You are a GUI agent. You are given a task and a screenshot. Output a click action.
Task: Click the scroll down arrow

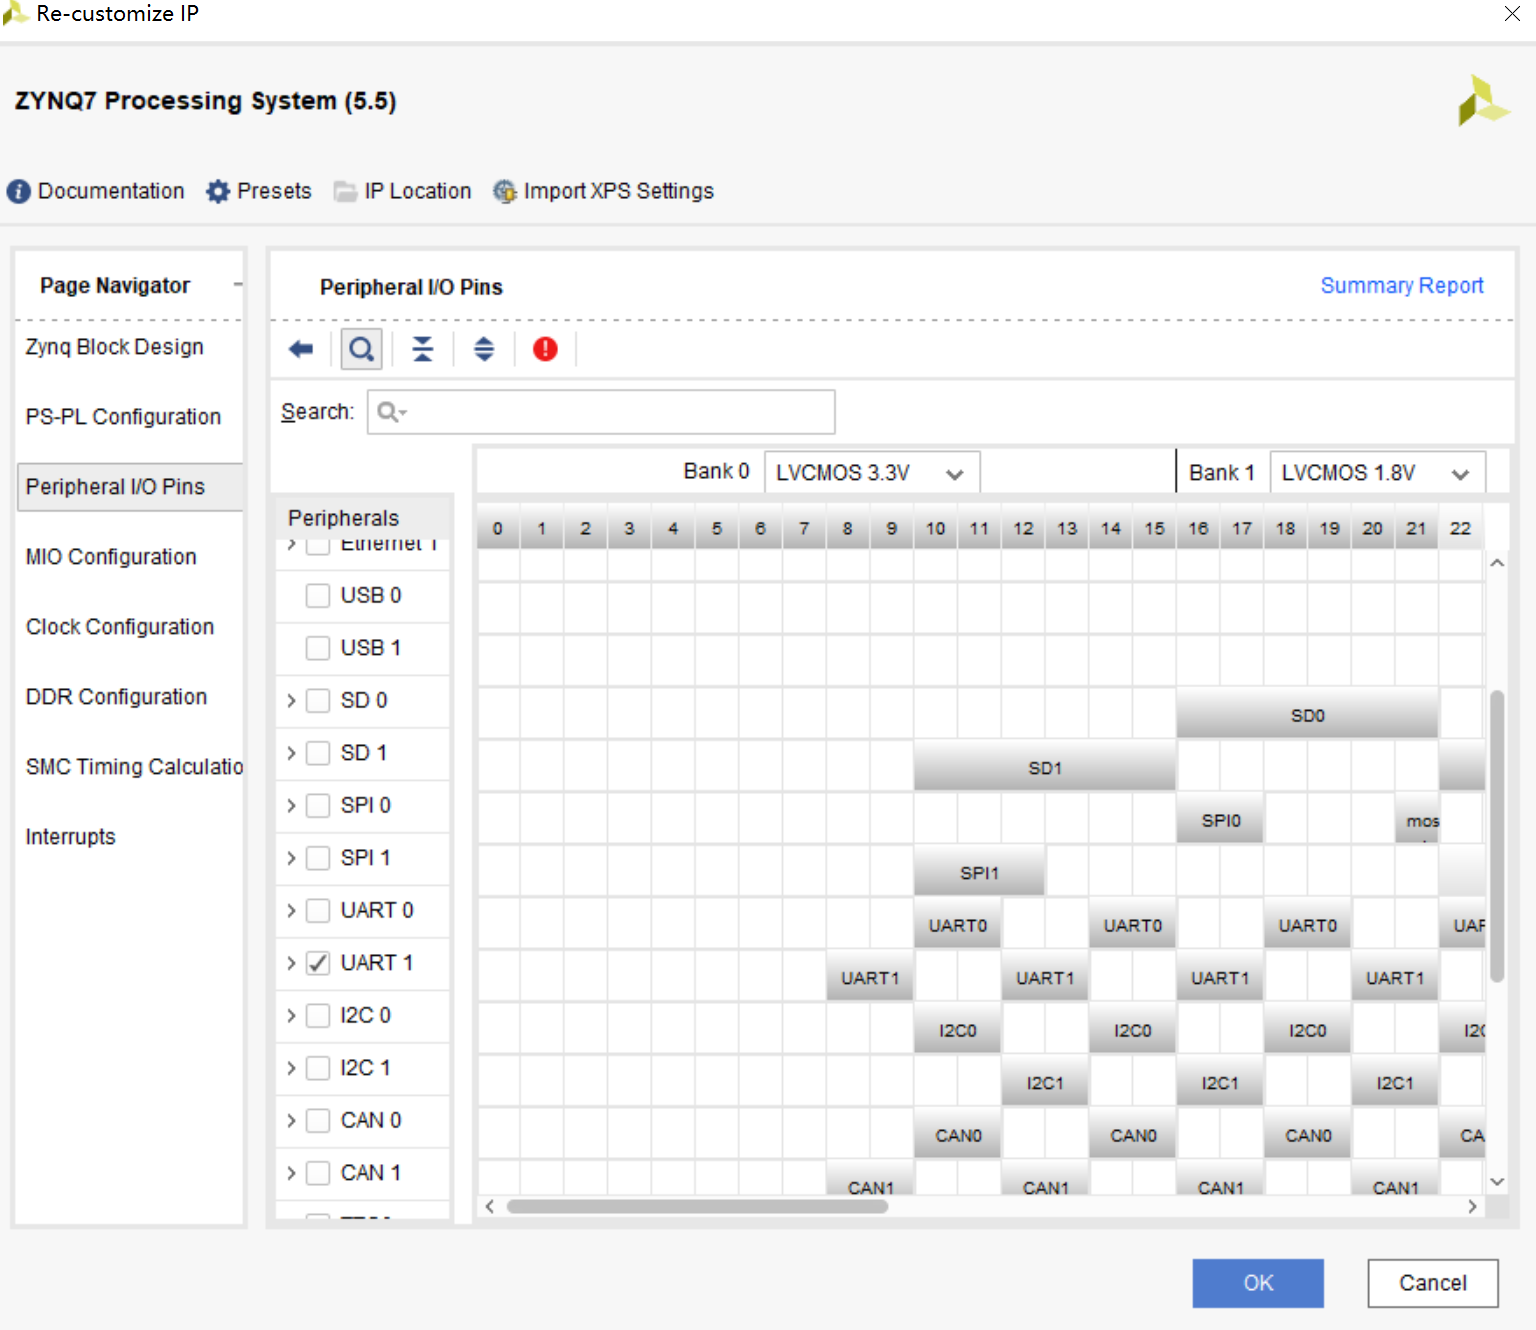click(x=1497, y=1181)
